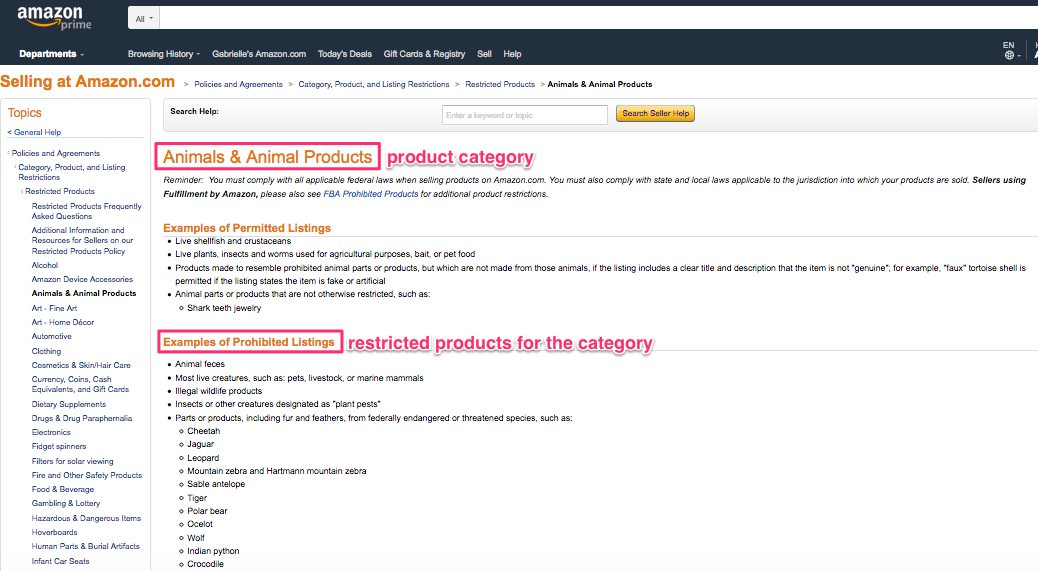
Task: Open Restricted Products Frequently Asked Questions
Action: [87, 211]
